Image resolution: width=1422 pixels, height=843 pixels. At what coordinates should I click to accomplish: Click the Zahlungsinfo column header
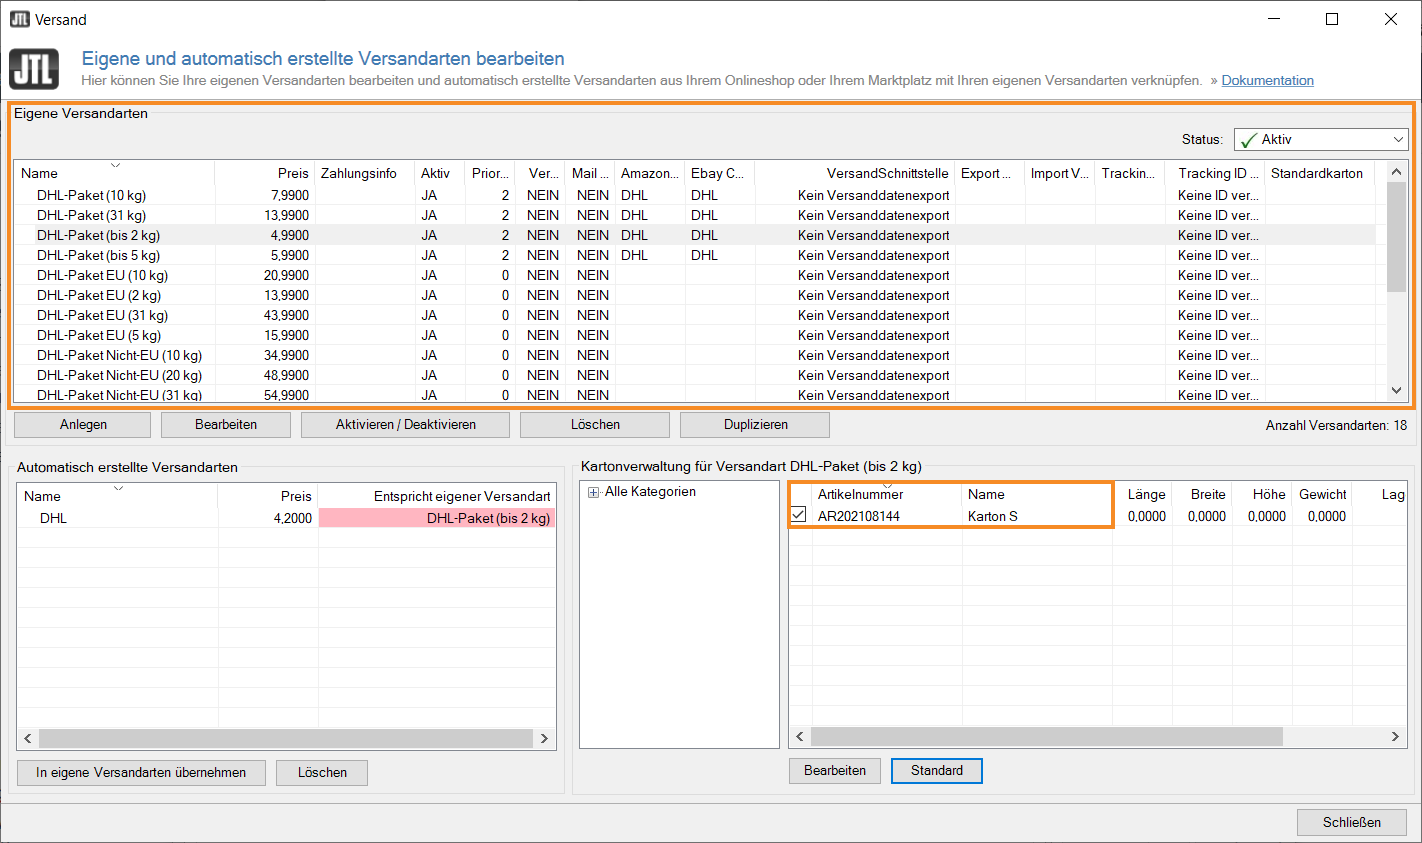click(x=365, y=173)
